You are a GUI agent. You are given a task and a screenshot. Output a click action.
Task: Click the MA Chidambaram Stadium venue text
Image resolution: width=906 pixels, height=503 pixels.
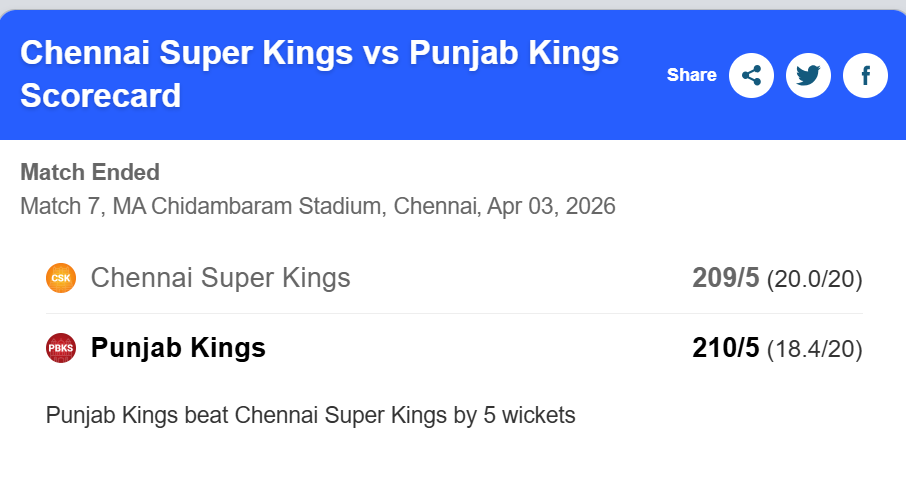tap(250, 207)
